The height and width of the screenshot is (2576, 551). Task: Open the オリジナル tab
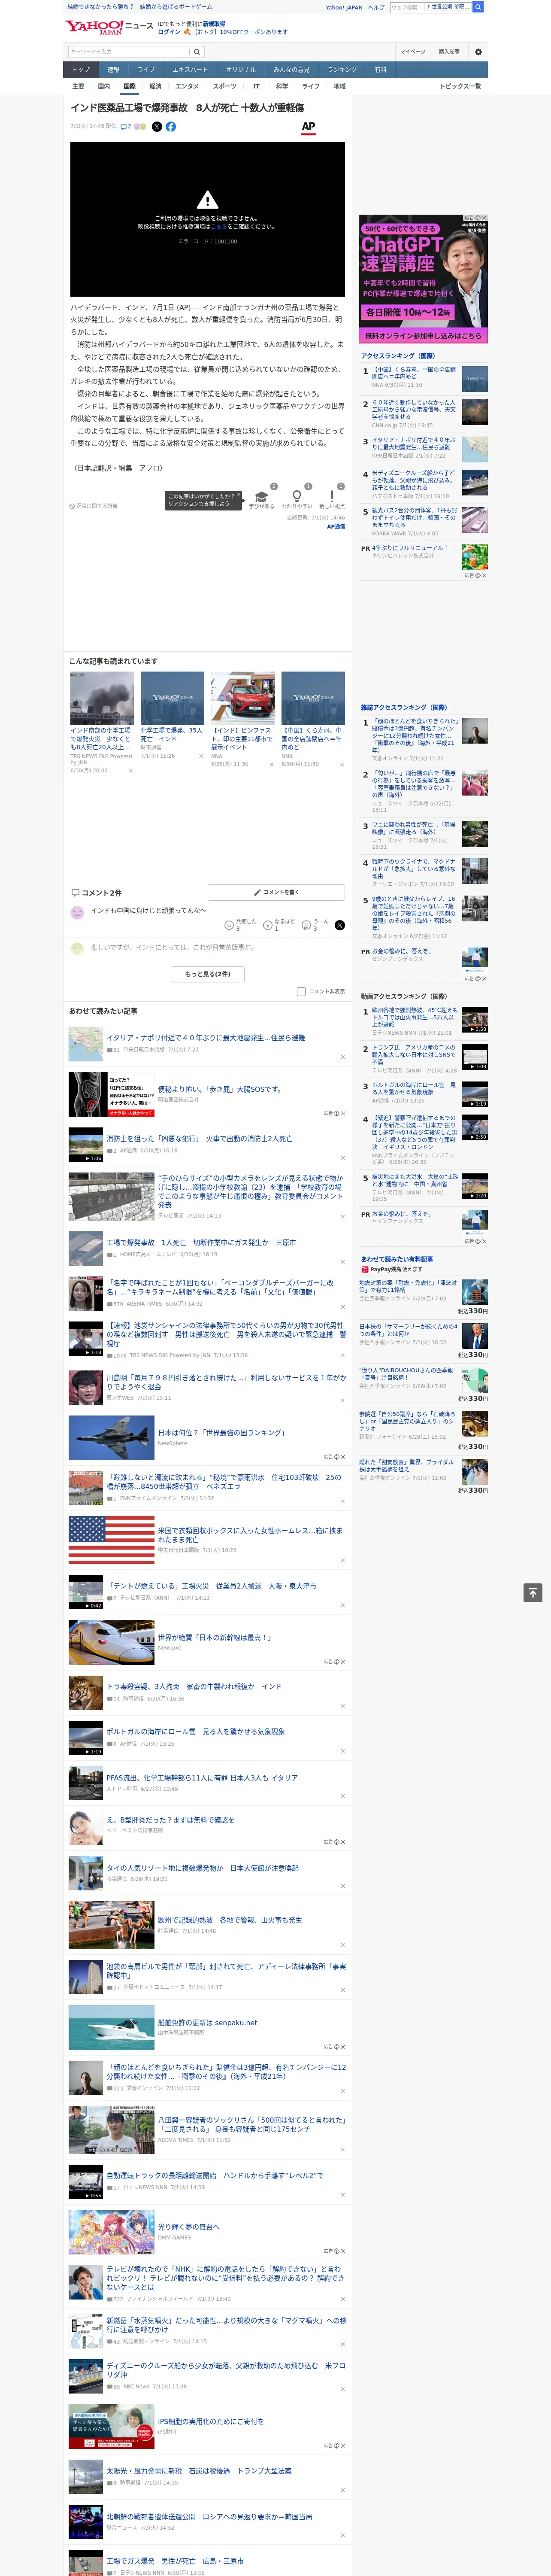click(241, 70)
